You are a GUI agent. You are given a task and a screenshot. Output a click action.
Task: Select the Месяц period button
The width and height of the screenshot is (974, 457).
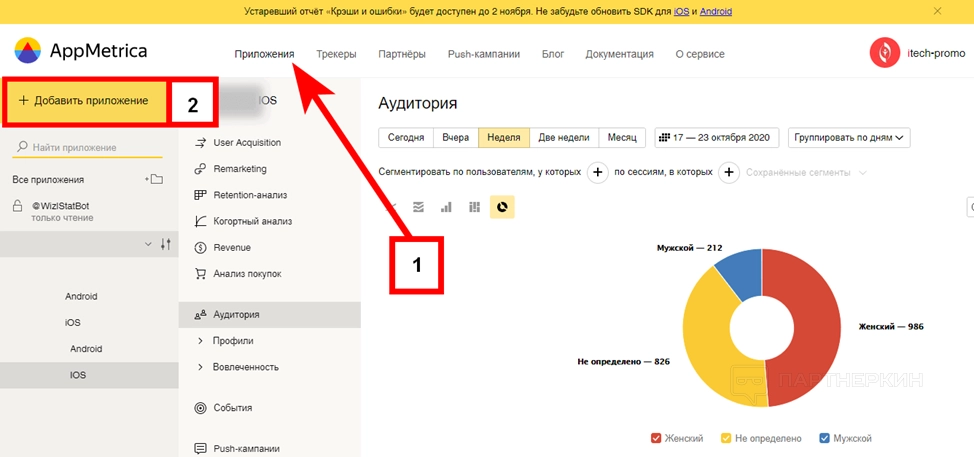click(622, 138)
